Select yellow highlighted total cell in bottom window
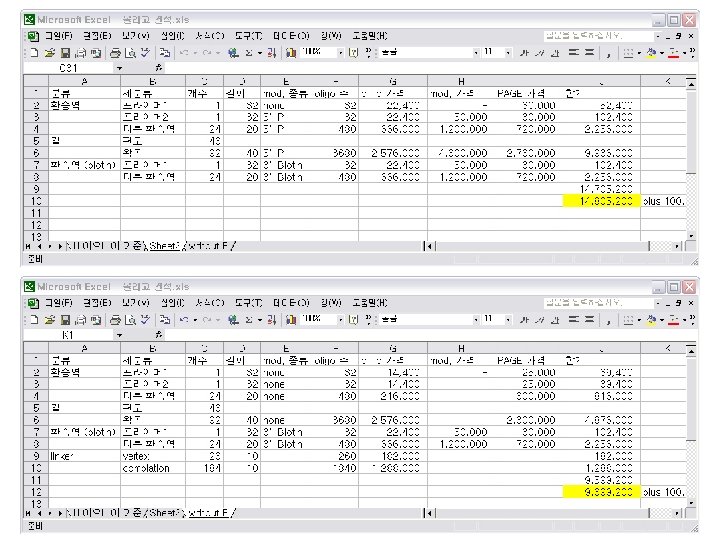The image size is (720, 540). tap(602, 492)
